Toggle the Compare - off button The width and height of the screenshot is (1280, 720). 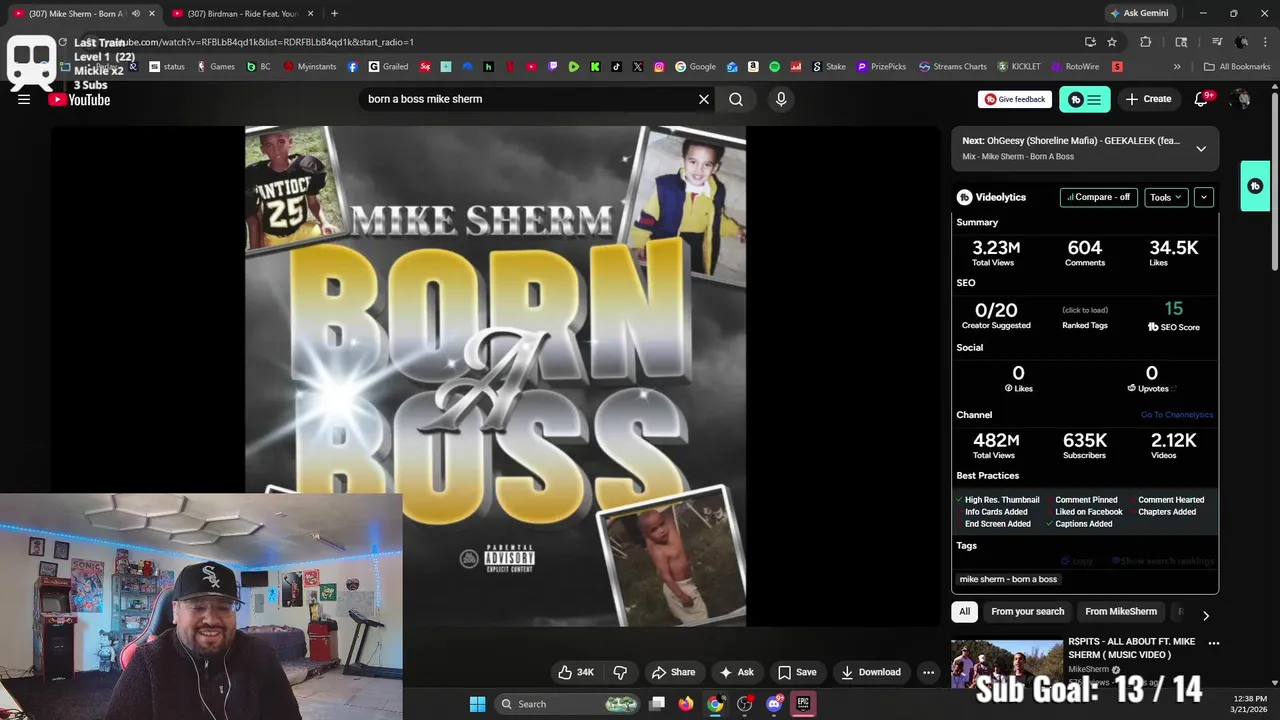coord(1098,197)
